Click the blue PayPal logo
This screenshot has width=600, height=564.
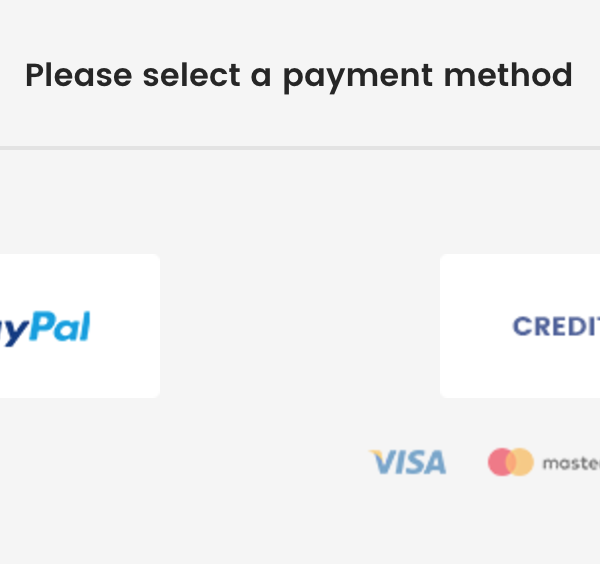[x=45, y=327]
